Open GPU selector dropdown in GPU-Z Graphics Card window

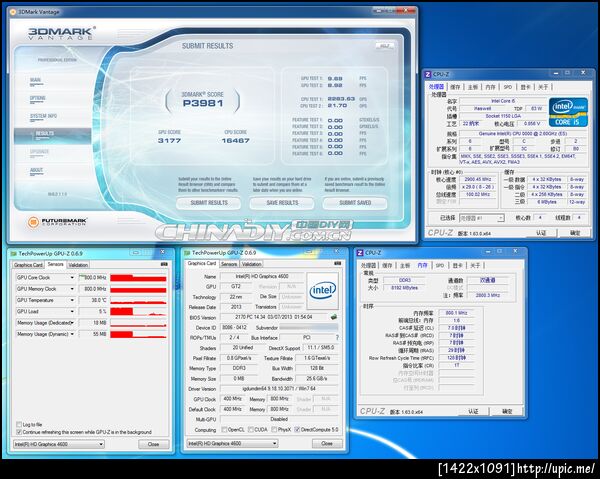point(232,443)
